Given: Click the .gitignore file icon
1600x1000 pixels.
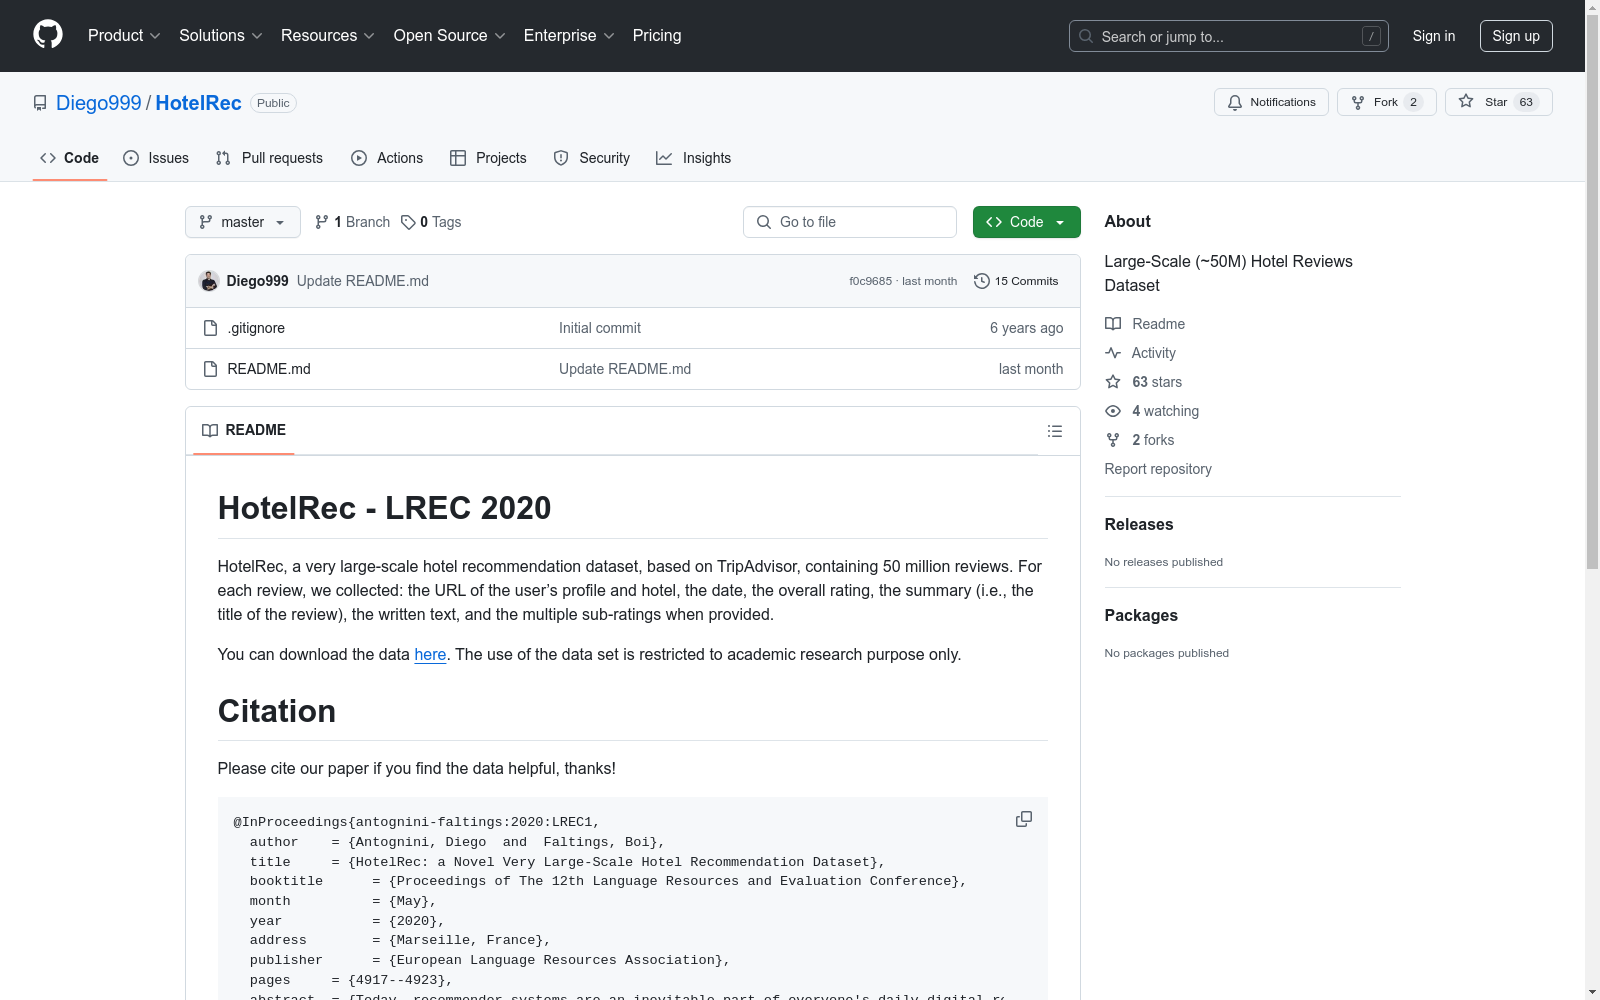Looking at the screenshot, I should [210, 328].
